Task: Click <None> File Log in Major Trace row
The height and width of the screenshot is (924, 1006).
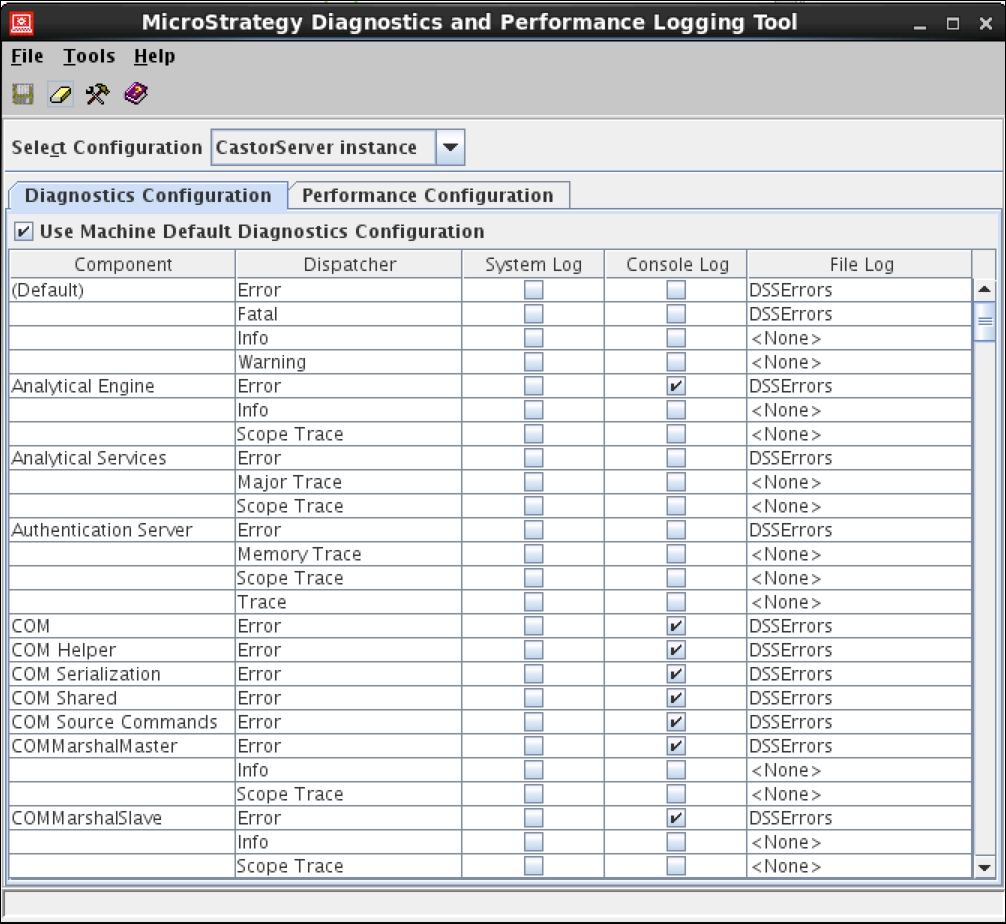Action: pyautogui.click(x=860, y=482)
